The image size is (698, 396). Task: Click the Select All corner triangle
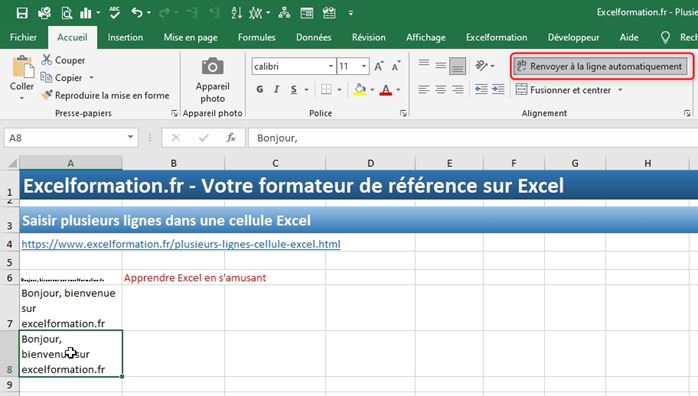[12, 163]
